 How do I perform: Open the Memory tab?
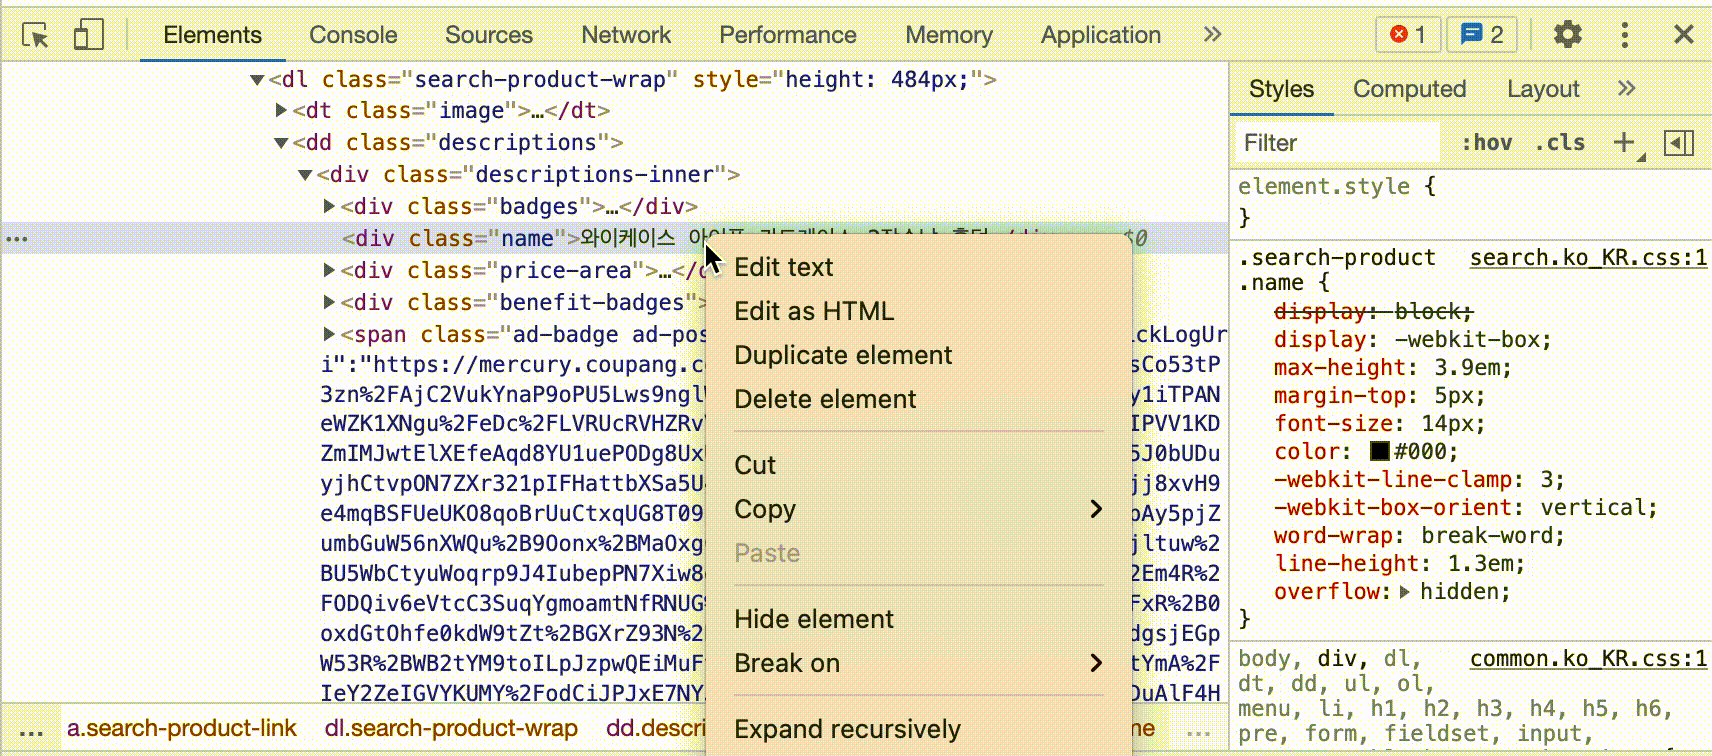949,35
